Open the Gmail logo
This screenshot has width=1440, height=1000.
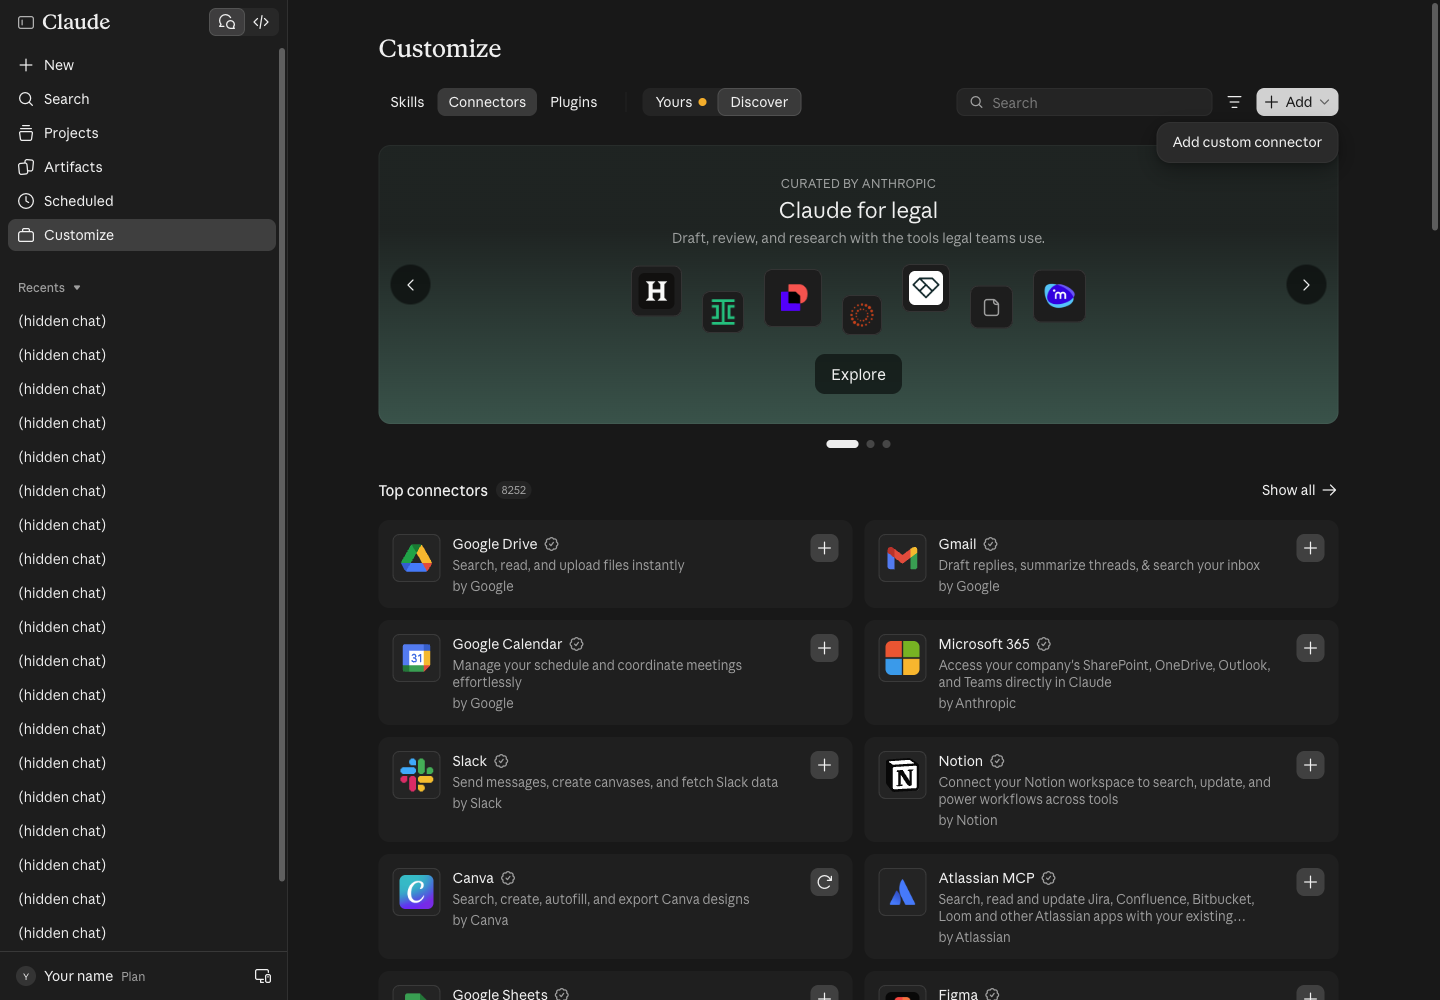[902, 558]
